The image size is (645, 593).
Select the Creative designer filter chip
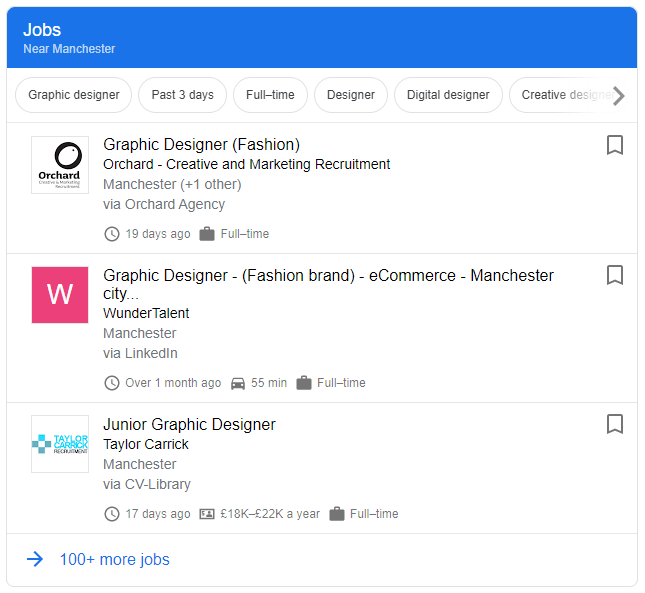(568, 95)
